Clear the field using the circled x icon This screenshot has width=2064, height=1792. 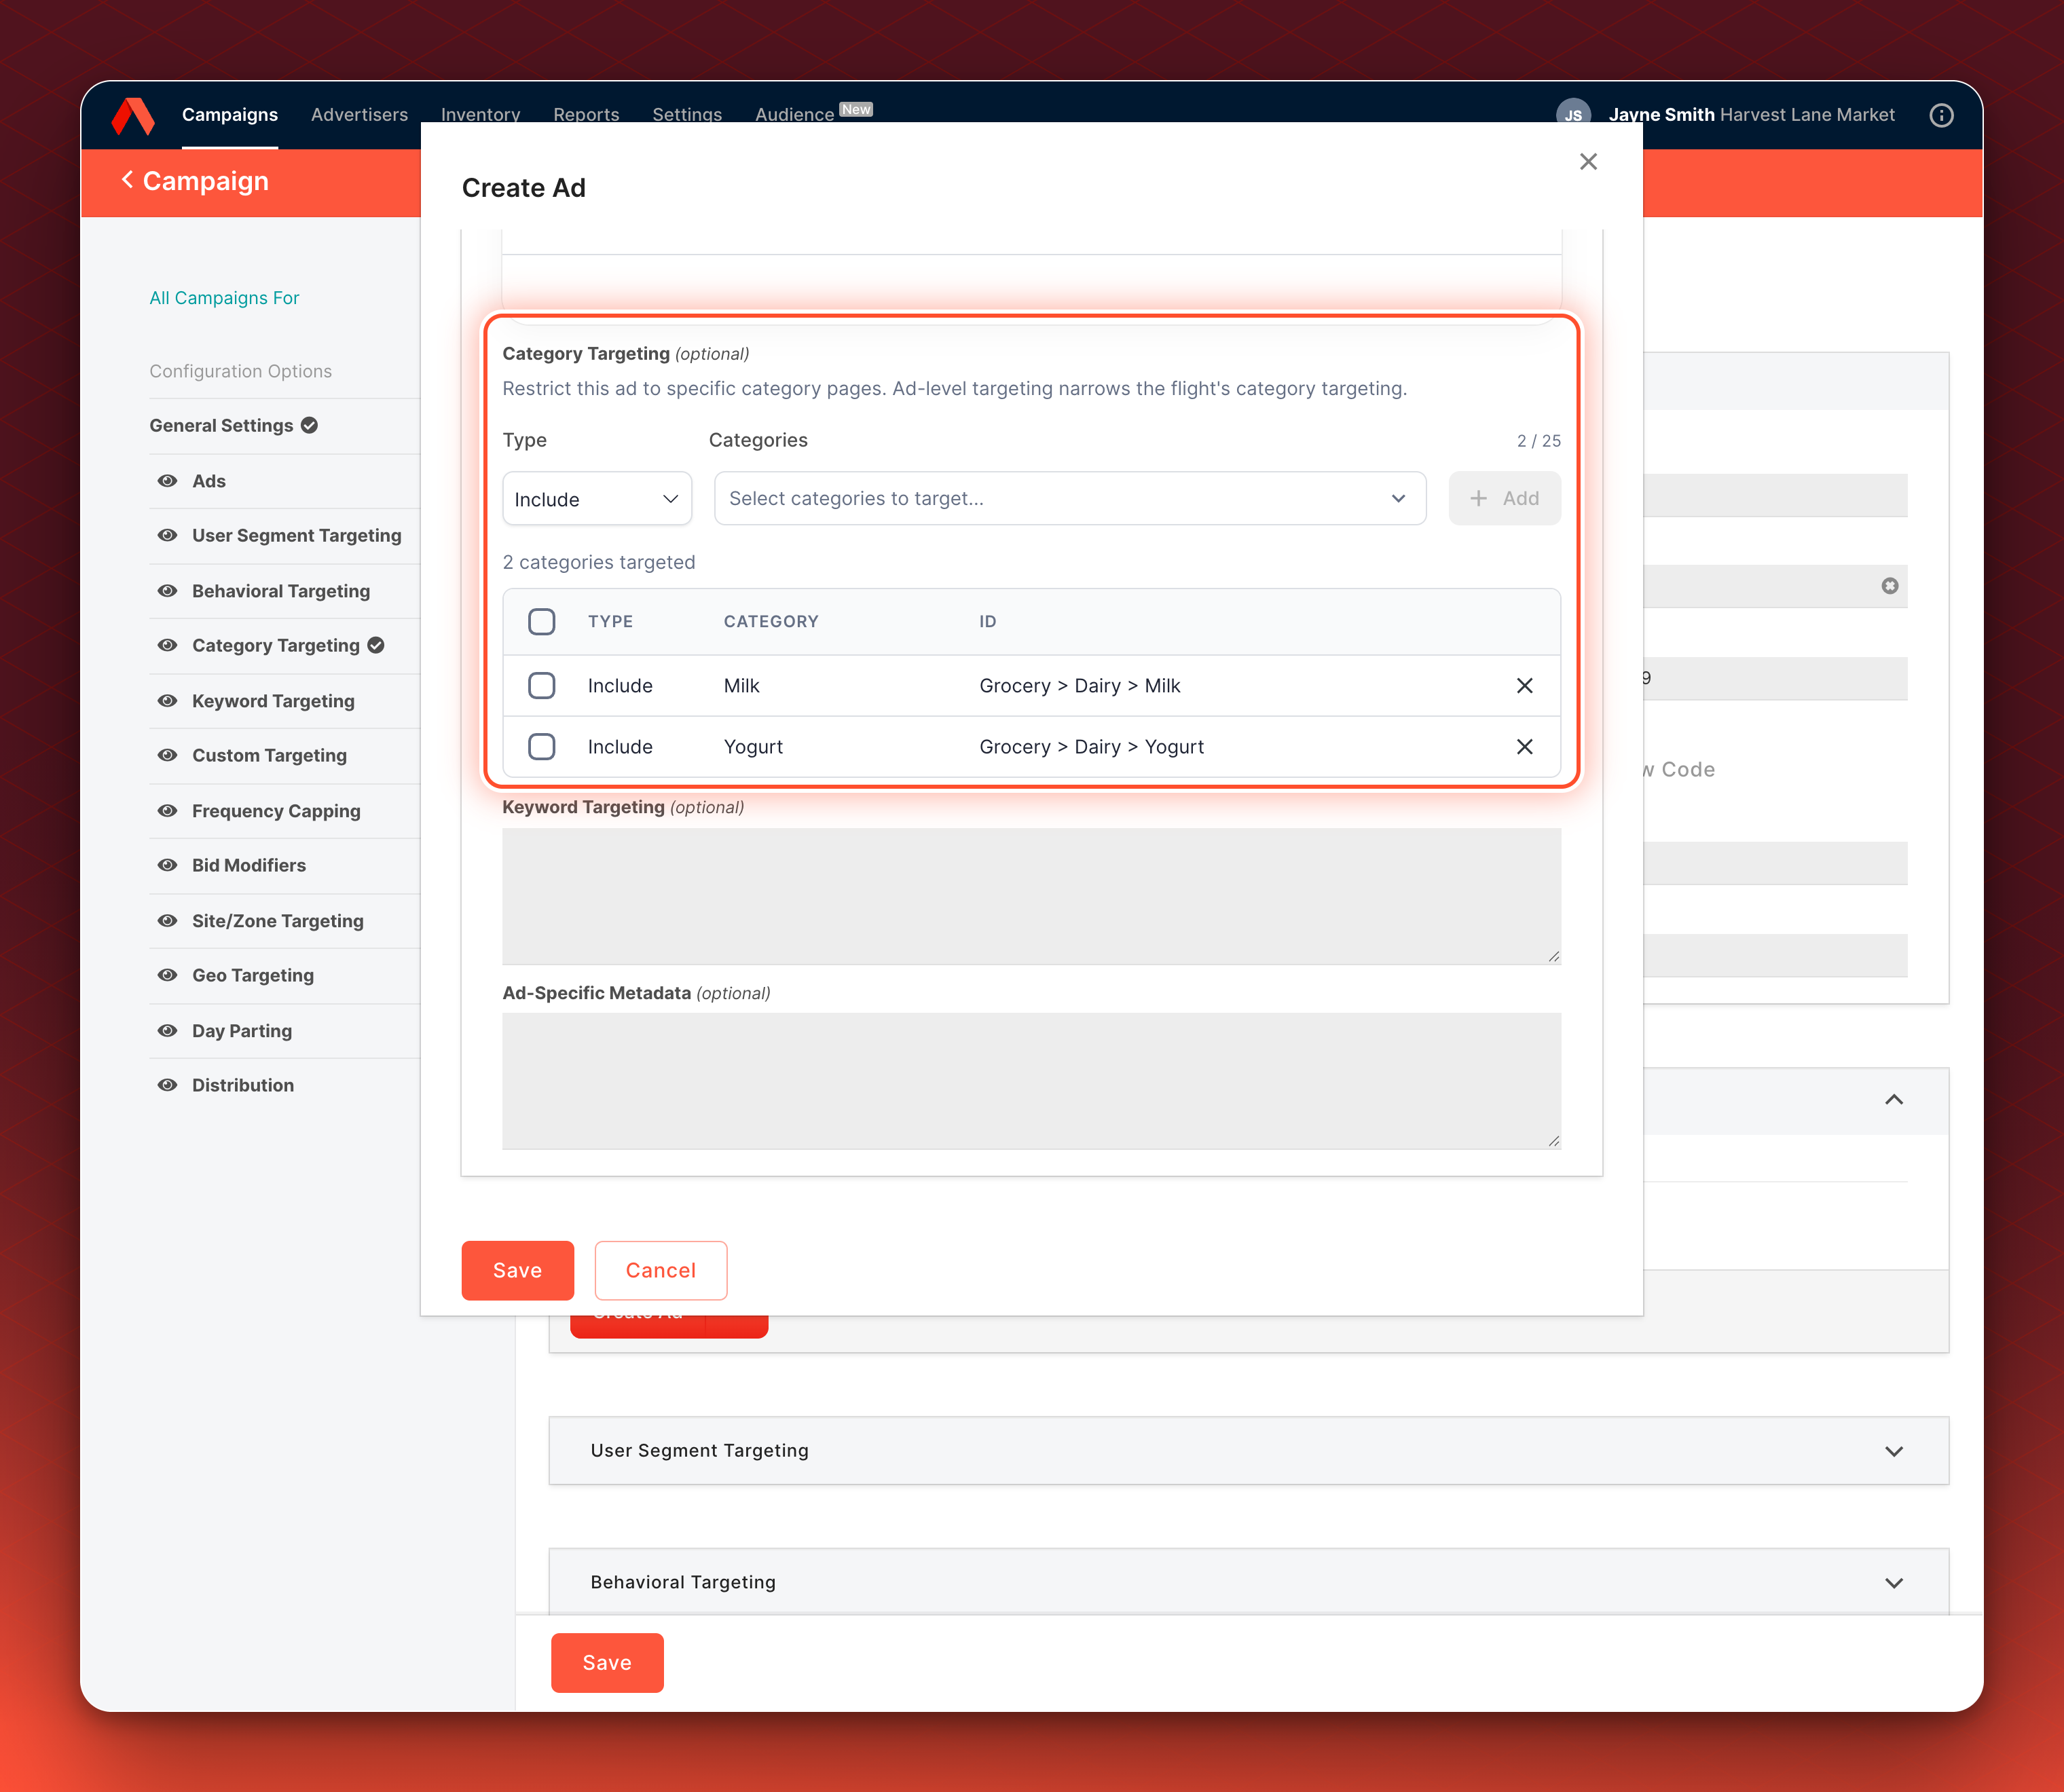pos(1889,586)
